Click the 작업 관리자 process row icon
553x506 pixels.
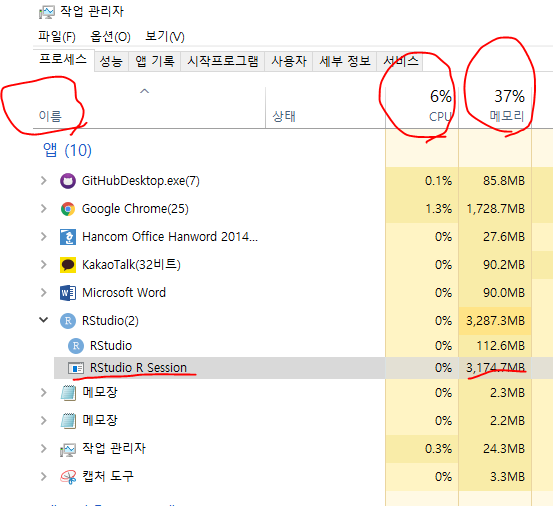coord(68,449)
